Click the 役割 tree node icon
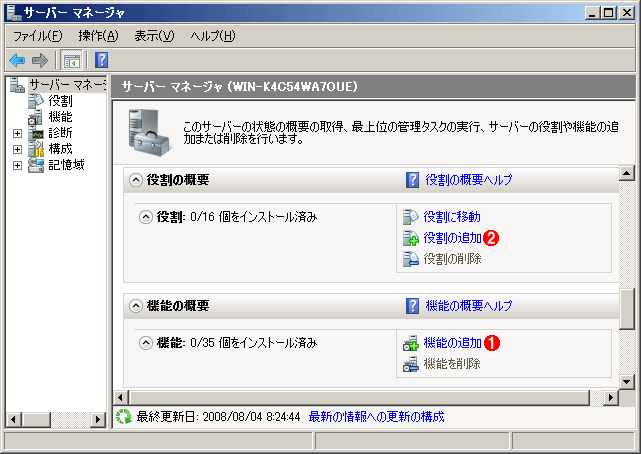The height and width of the screenshot is (454, 641). coord(36,101)
